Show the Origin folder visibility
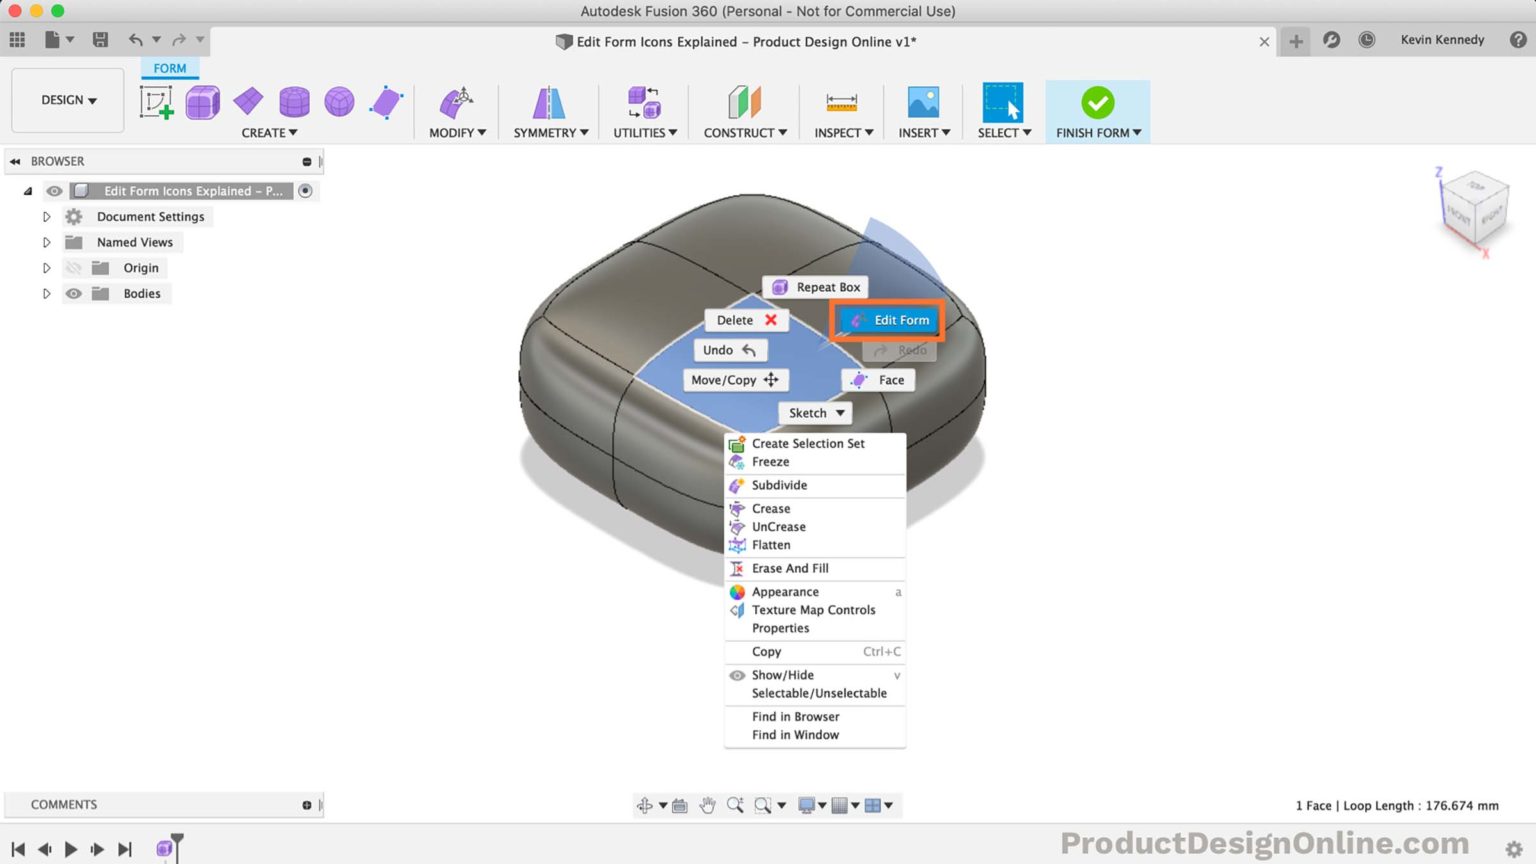Viewport: 1536px width, 864px height. pyautogui.click(x=74, y=267)
